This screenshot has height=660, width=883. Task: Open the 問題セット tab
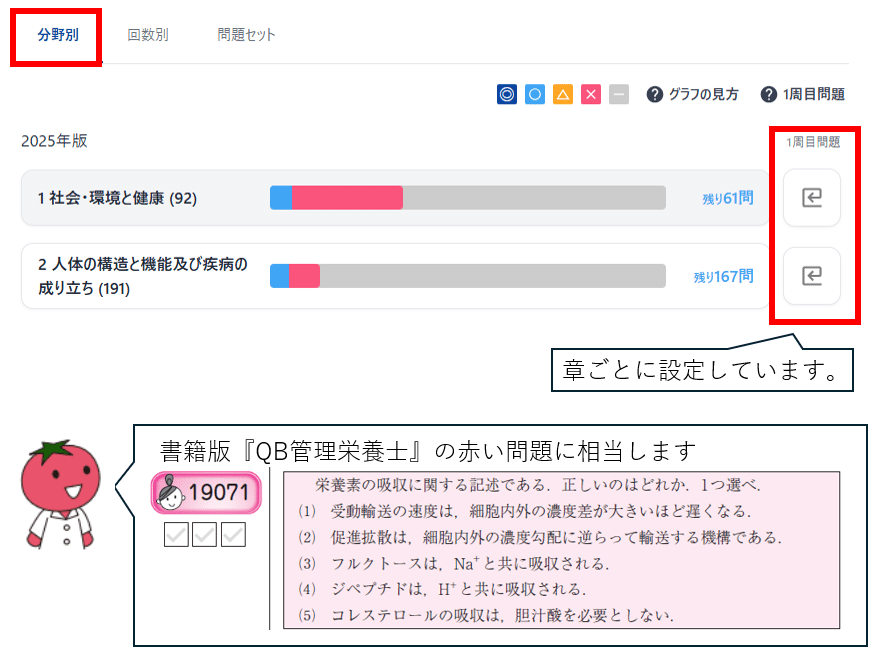pos(246,35)
